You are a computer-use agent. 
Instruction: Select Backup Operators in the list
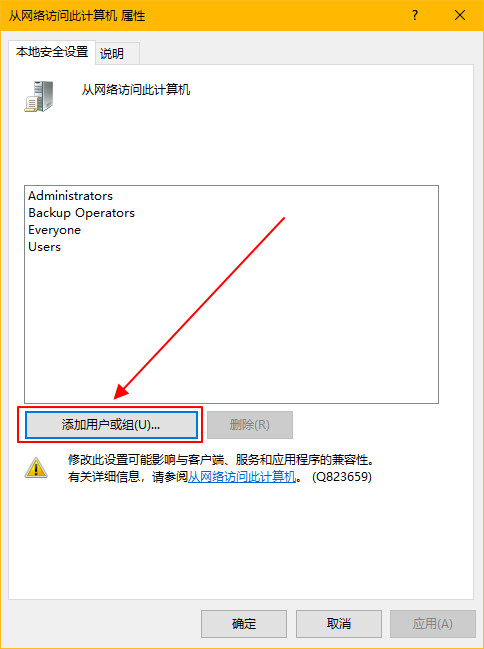(82, 213)
